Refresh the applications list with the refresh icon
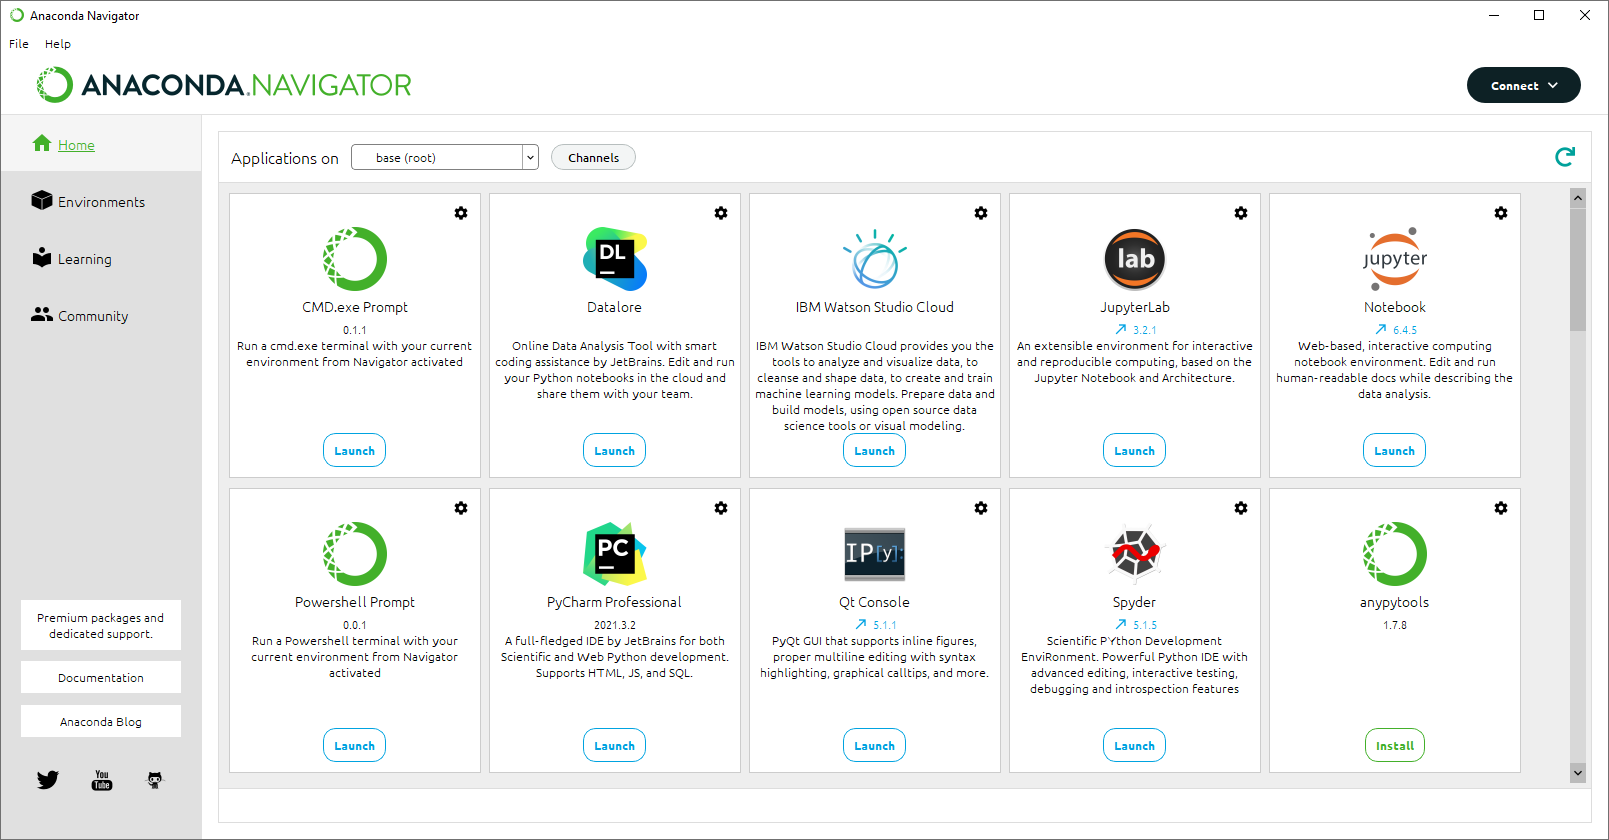 click(x=1565, y=157)
